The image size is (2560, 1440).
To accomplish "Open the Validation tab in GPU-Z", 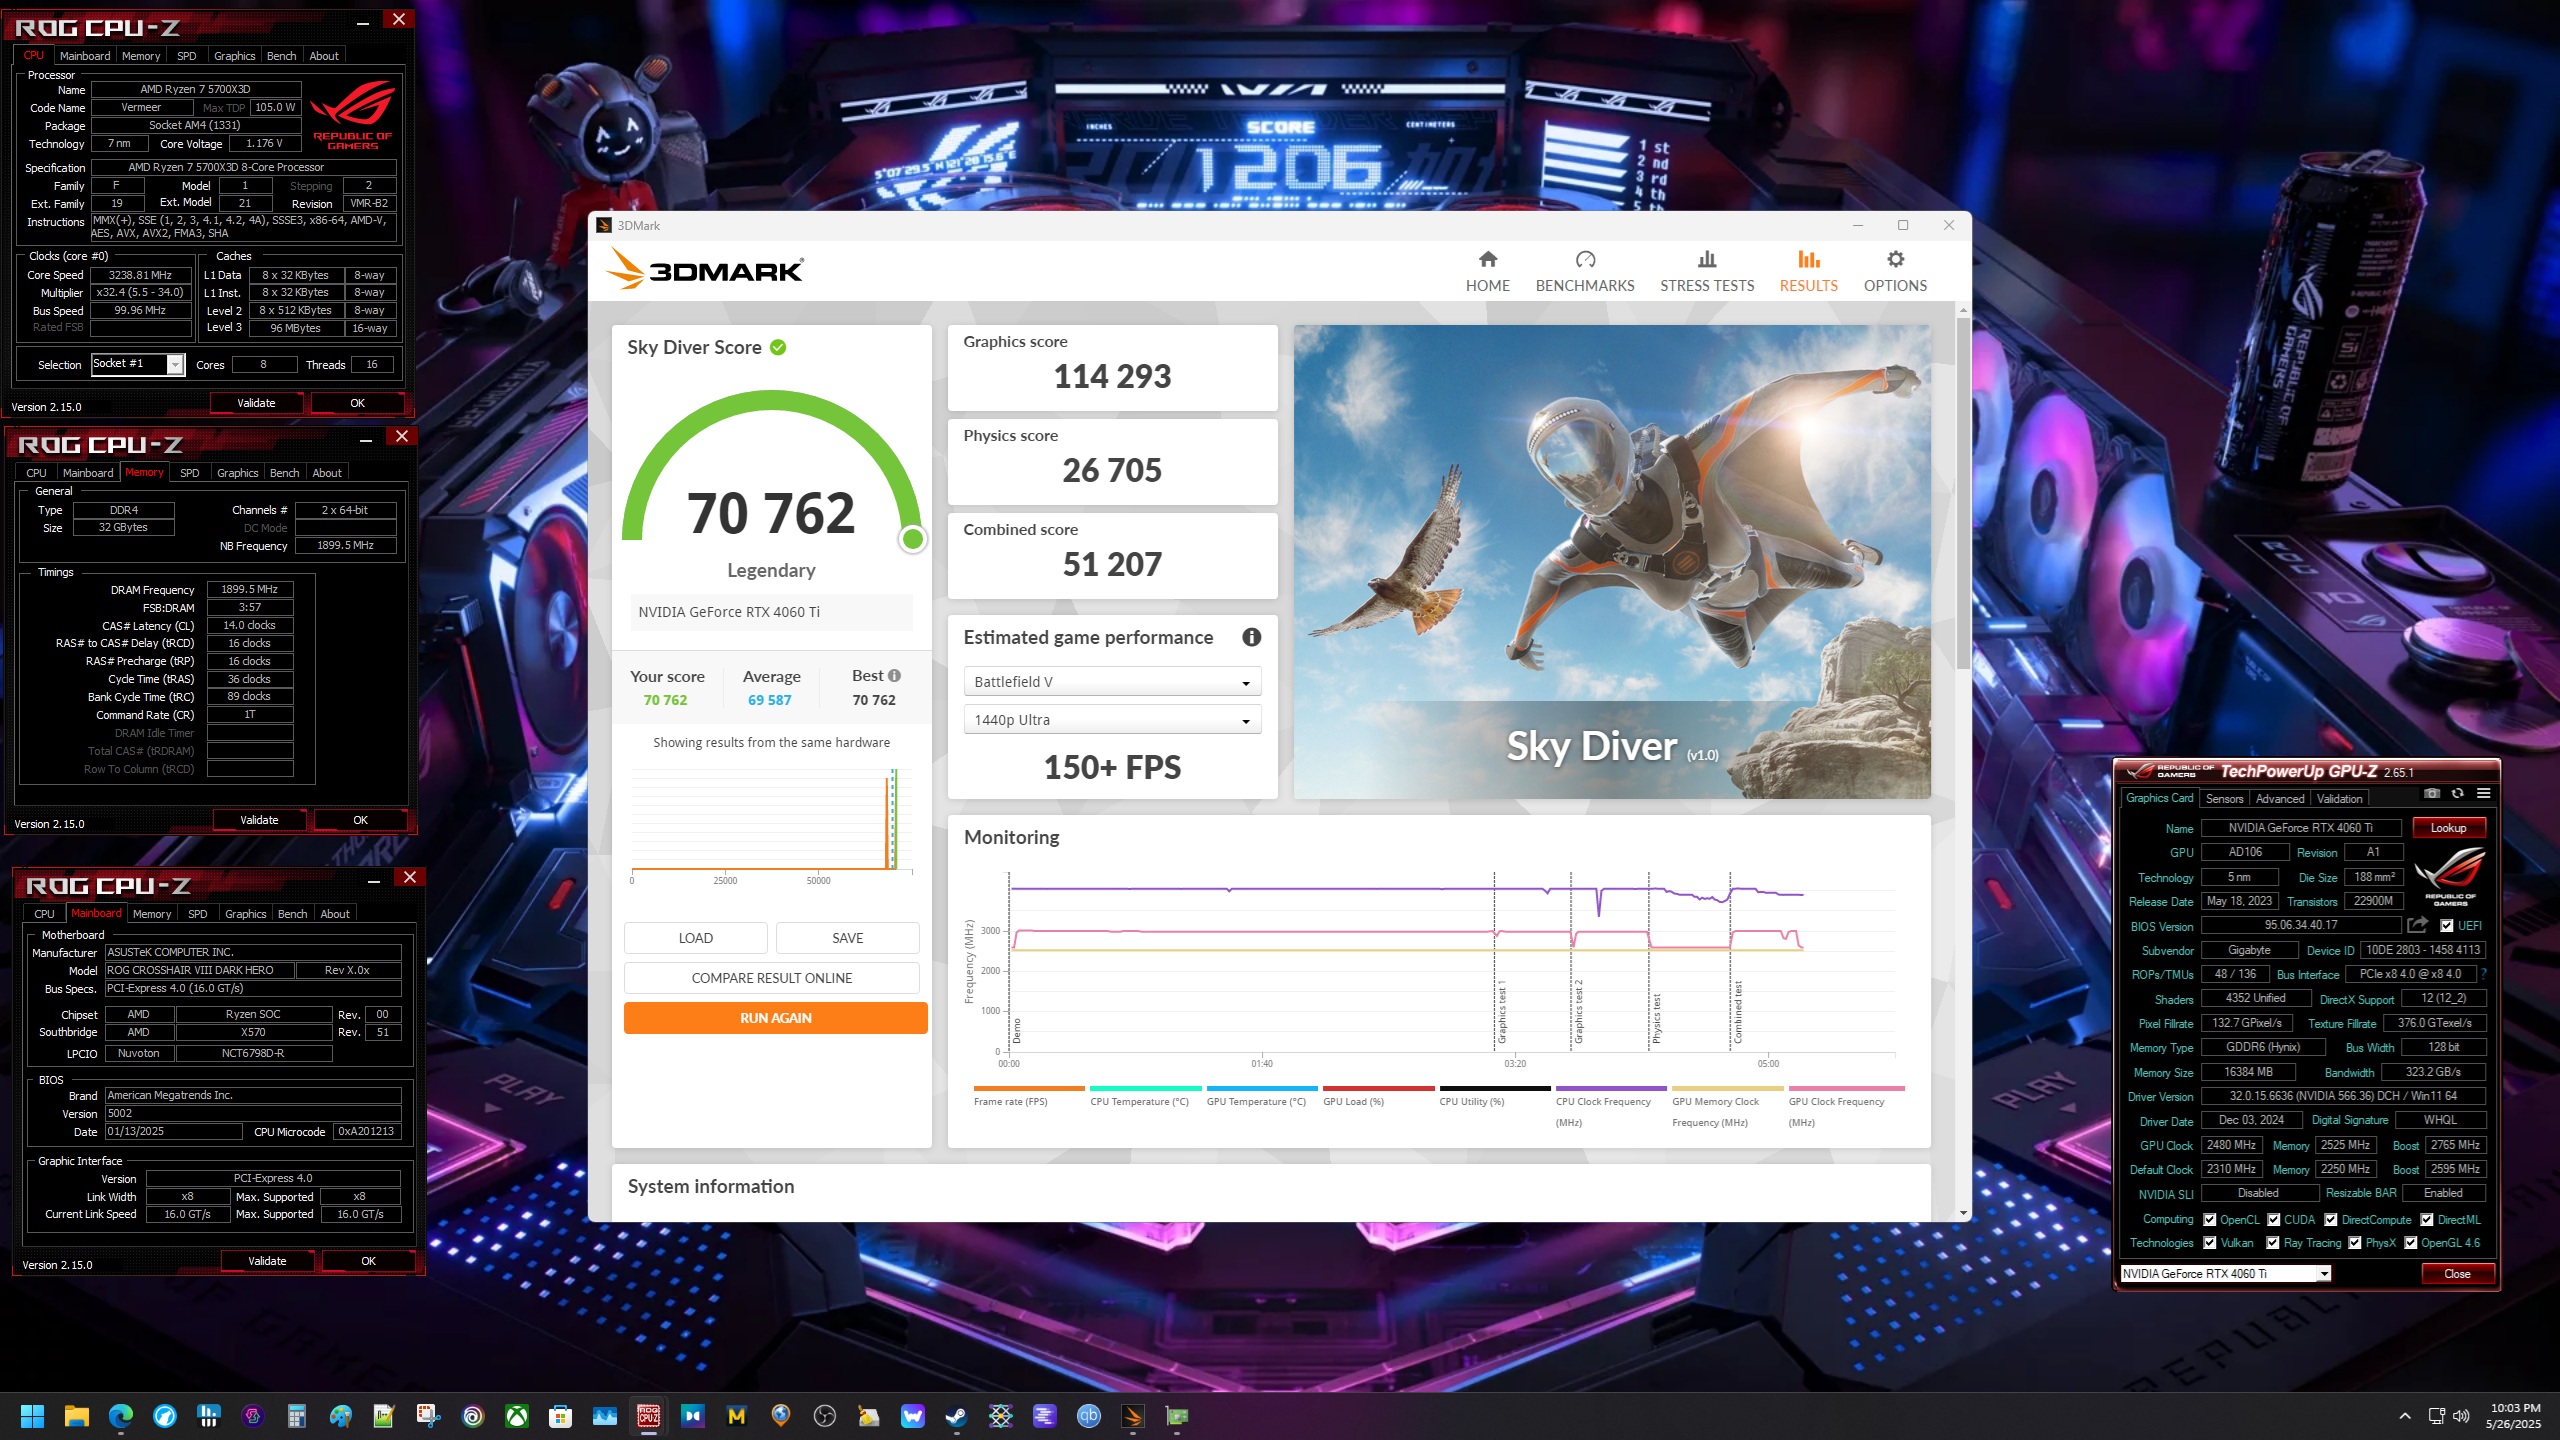I will pyautogui.click(x=2339, y=798).
